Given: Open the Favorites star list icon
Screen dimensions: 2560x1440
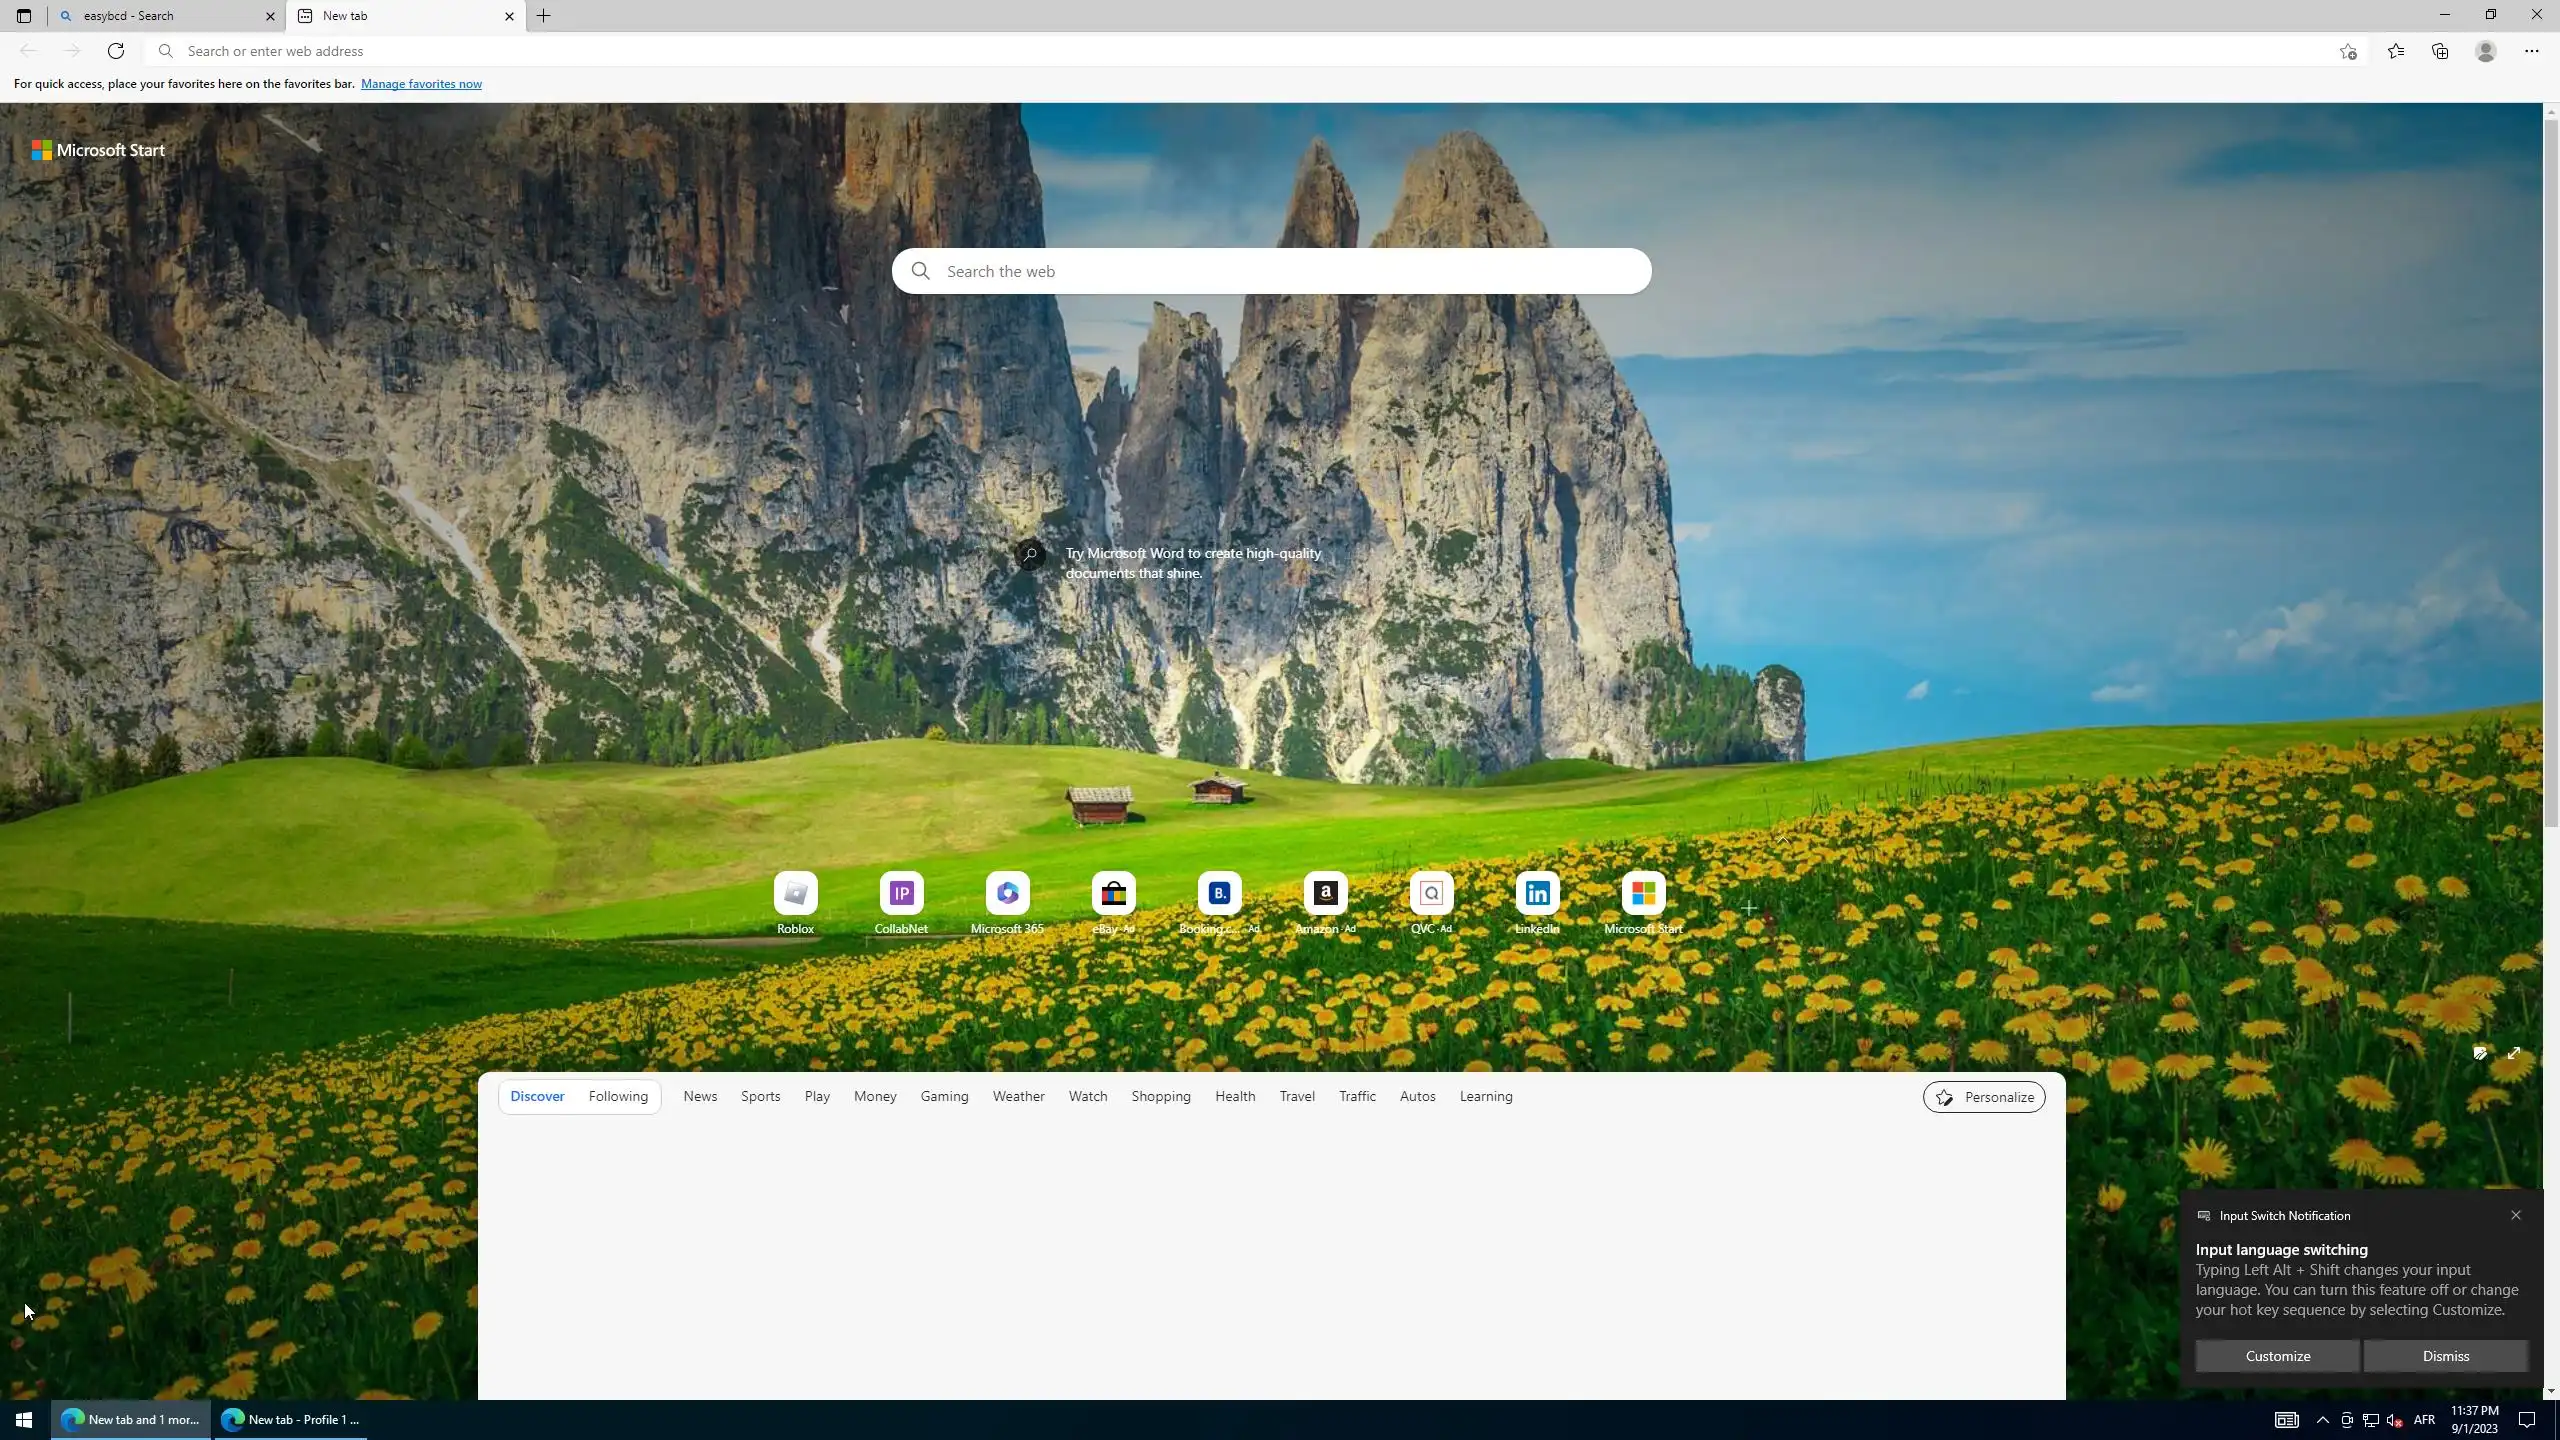Looking at the screenshot, I should (x=2396, y=51).
